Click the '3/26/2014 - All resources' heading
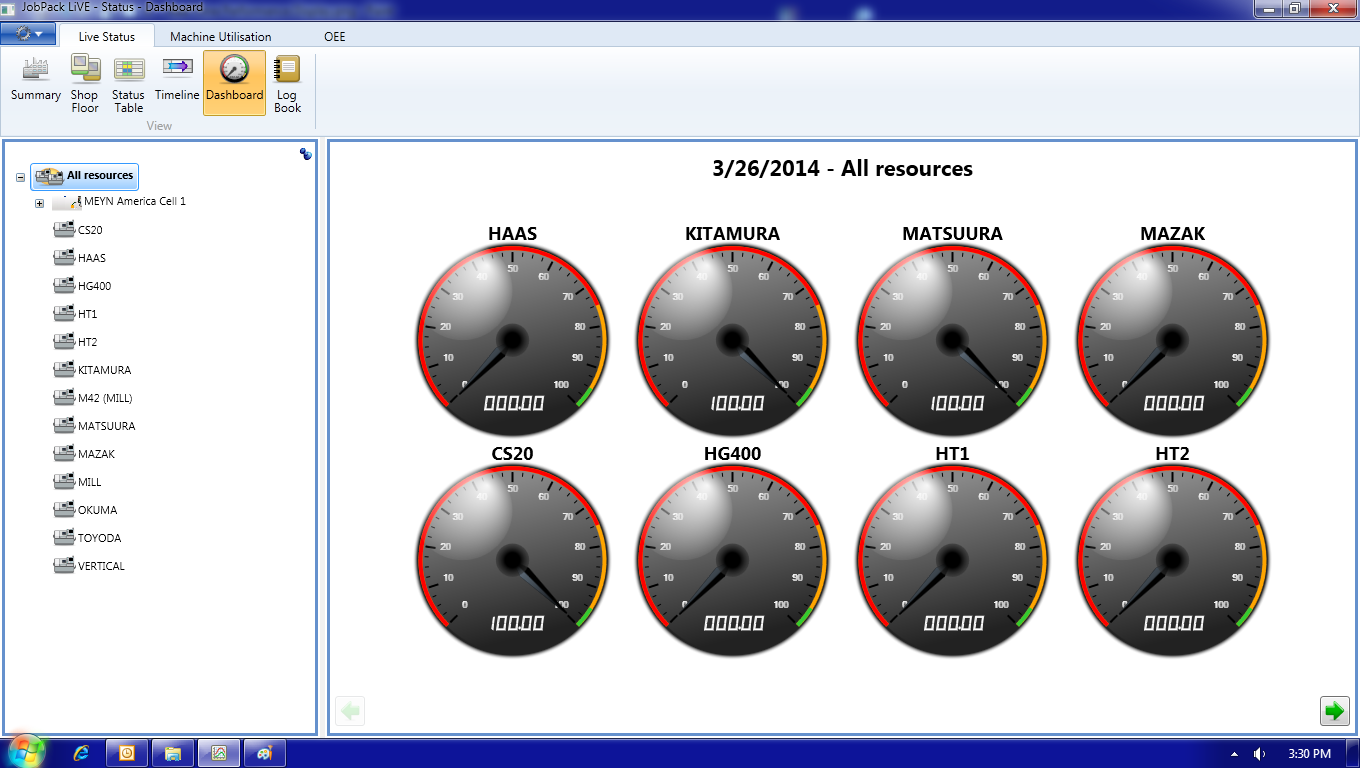 [x=842, y=169]
